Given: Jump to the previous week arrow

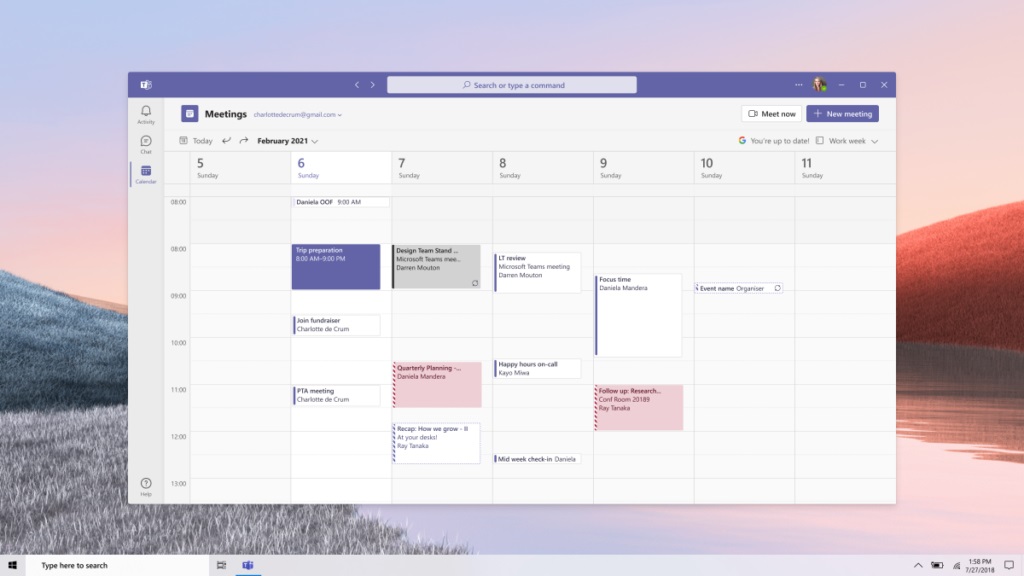Looking at the screenshot, I should 226,141.
